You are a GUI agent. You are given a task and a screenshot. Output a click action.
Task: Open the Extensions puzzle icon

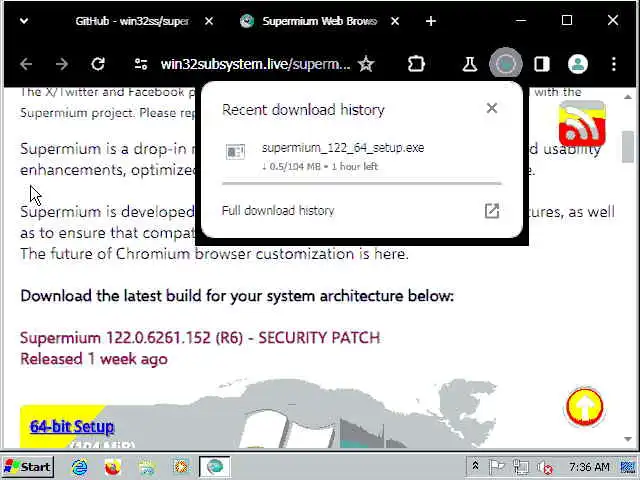coord(416,64)
